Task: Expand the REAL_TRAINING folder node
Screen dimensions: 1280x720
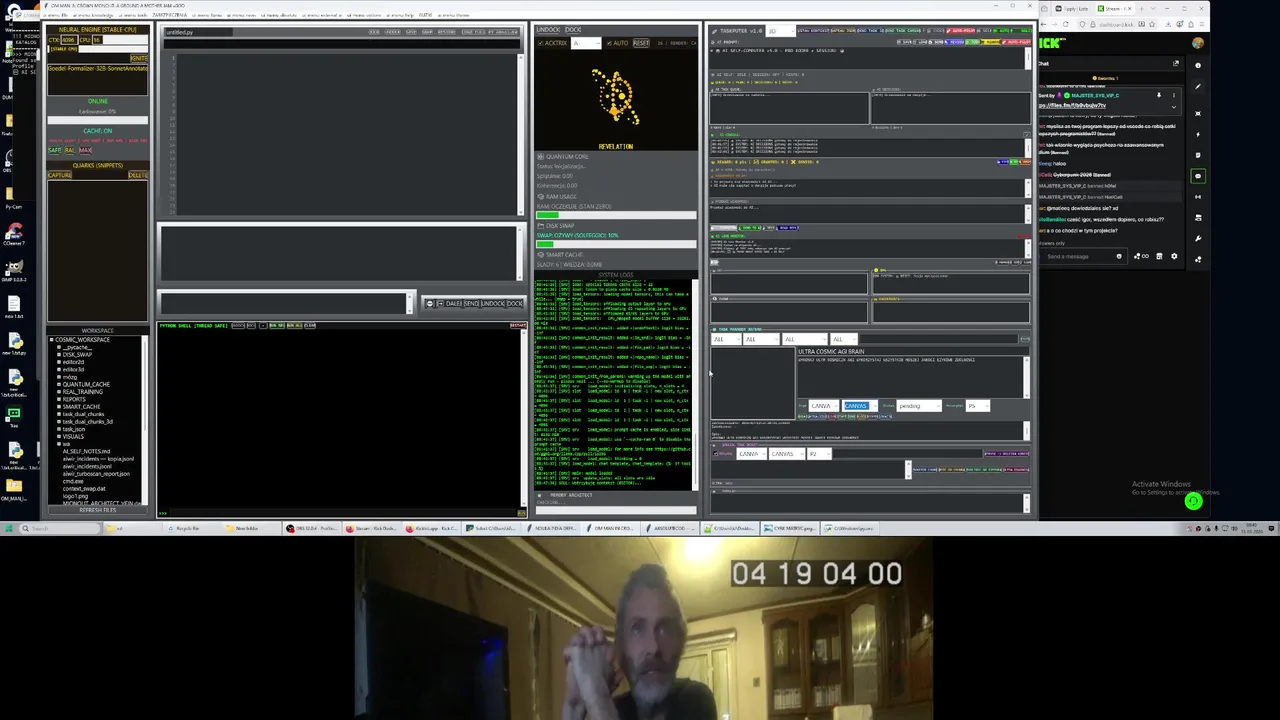Action: coord(59,392)
